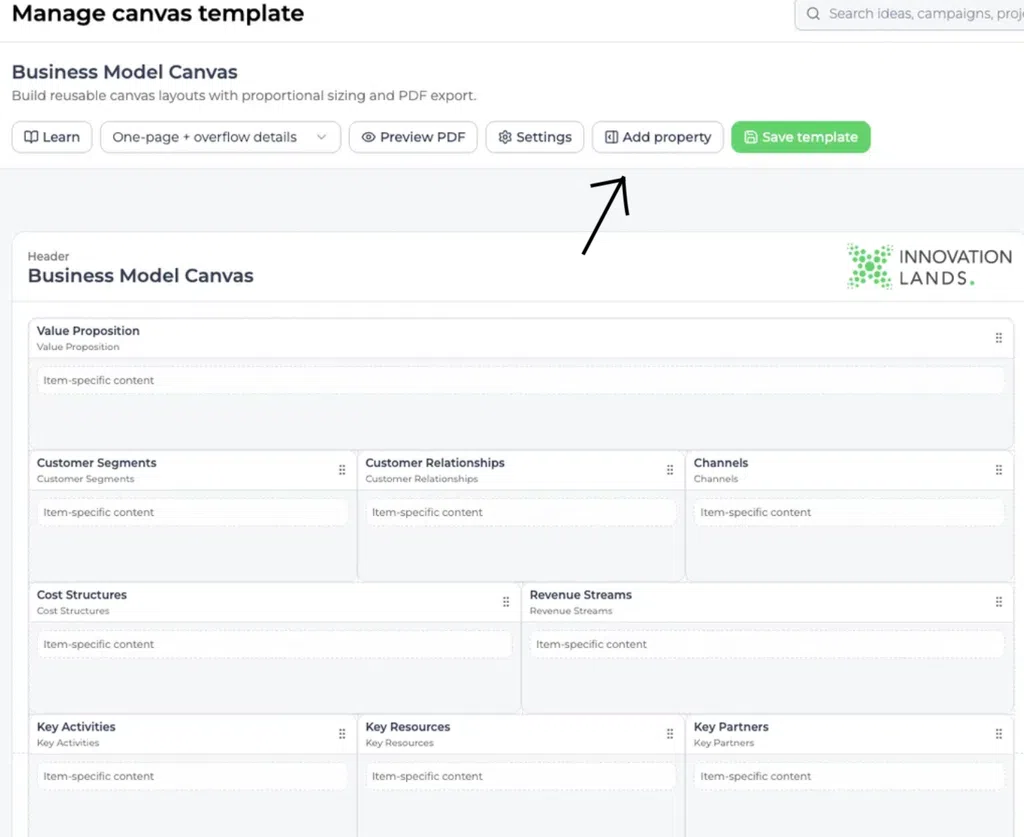This screenshot has width=1024, height=837.
Task: Click Channels item-specific content field
Action: 849,513
